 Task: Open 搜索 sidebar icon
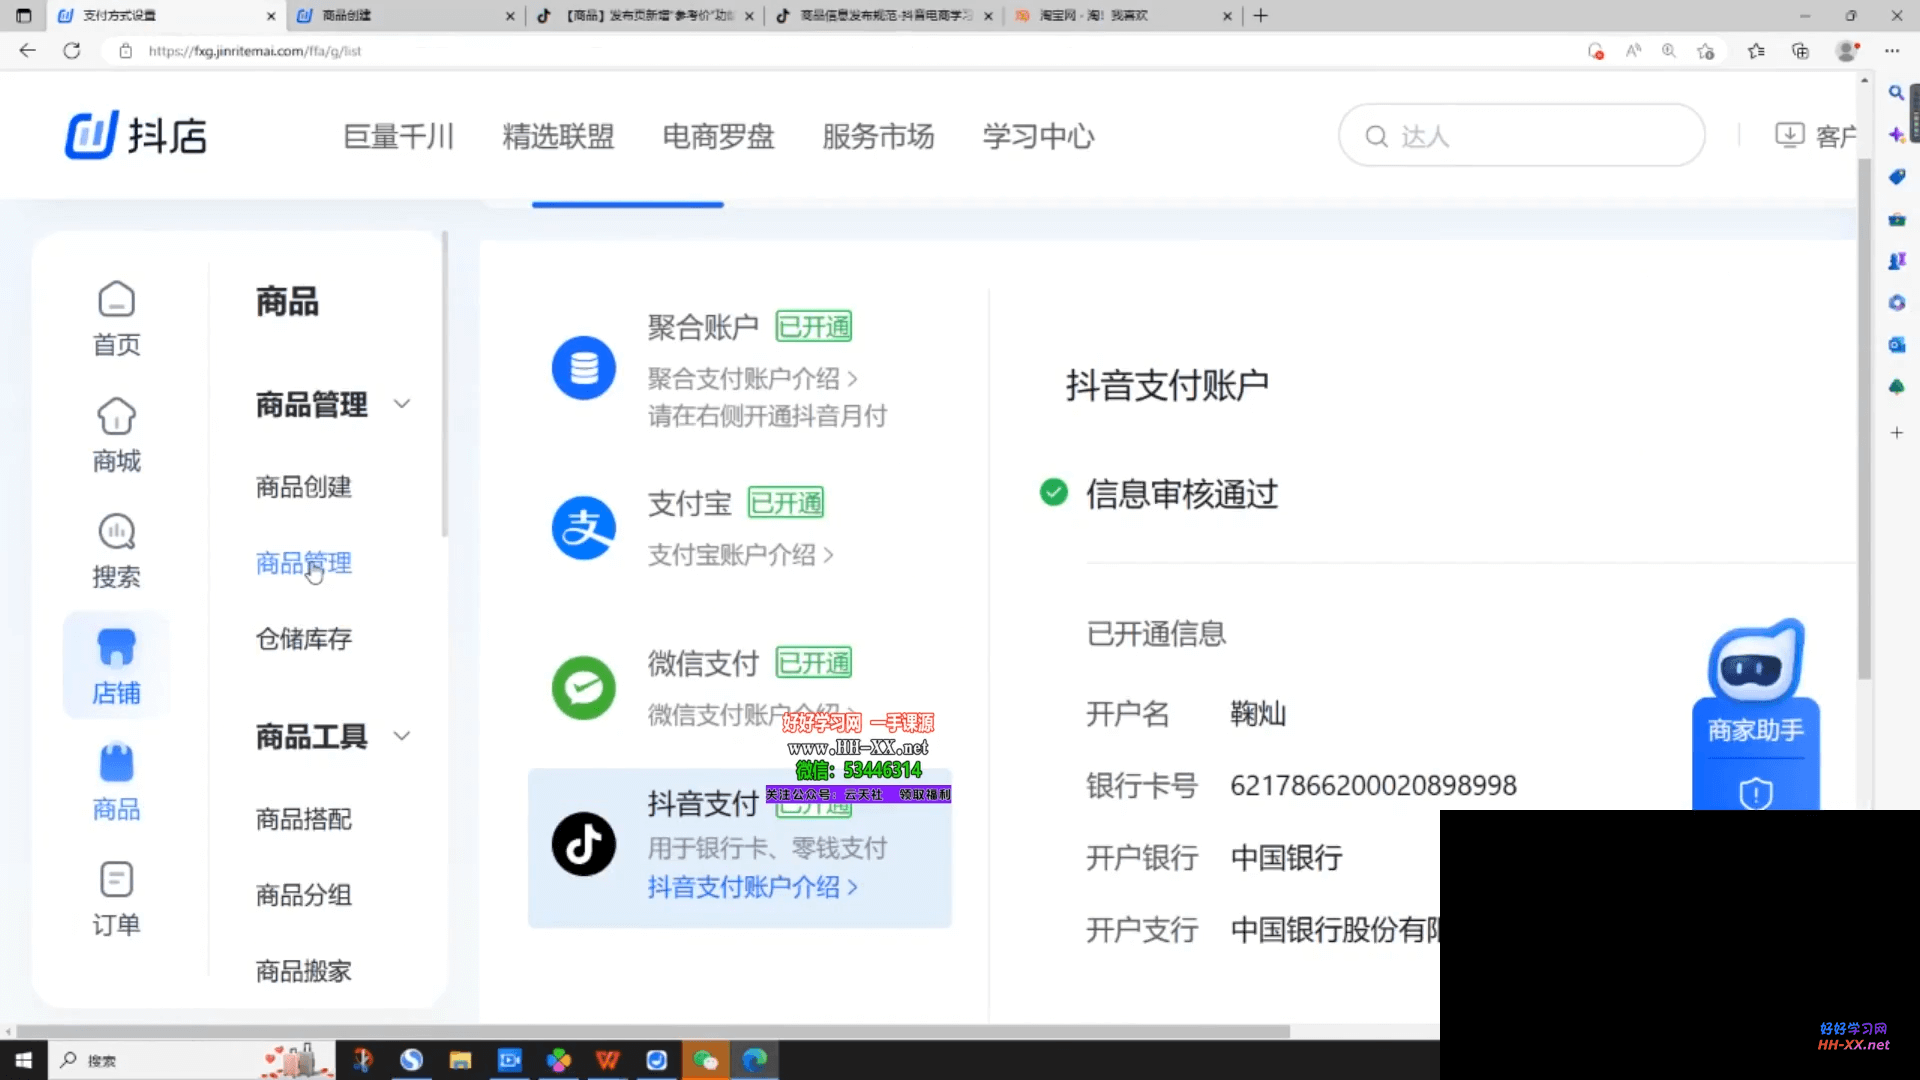tap(116, 550)
